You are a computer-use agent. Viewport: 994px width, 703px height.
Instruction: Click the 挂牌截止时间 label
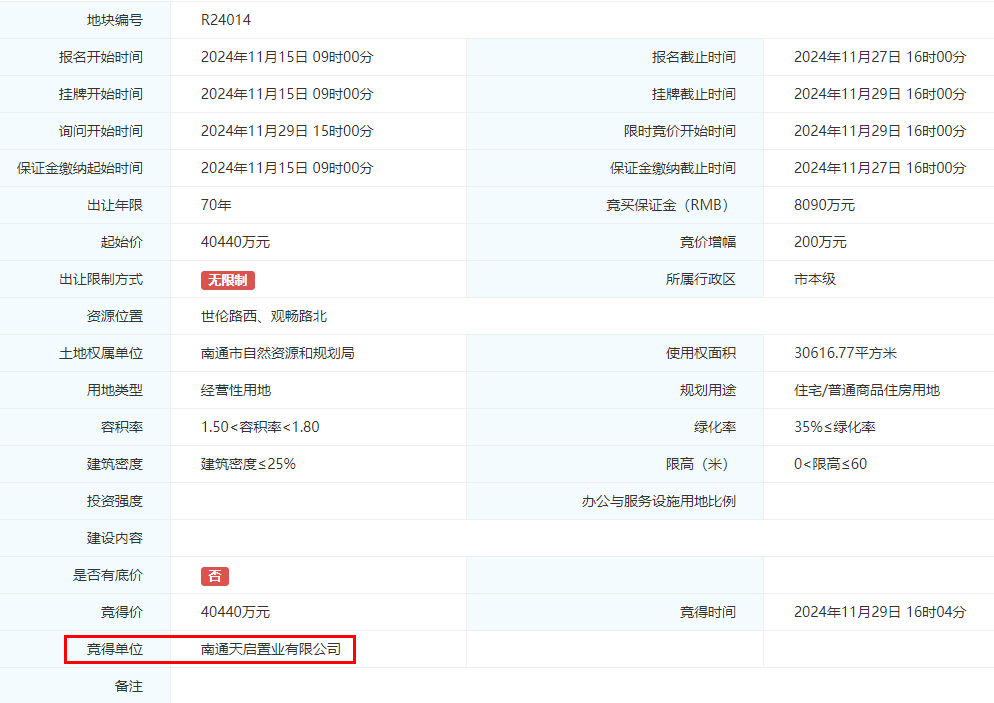click(x=694, y=94)
